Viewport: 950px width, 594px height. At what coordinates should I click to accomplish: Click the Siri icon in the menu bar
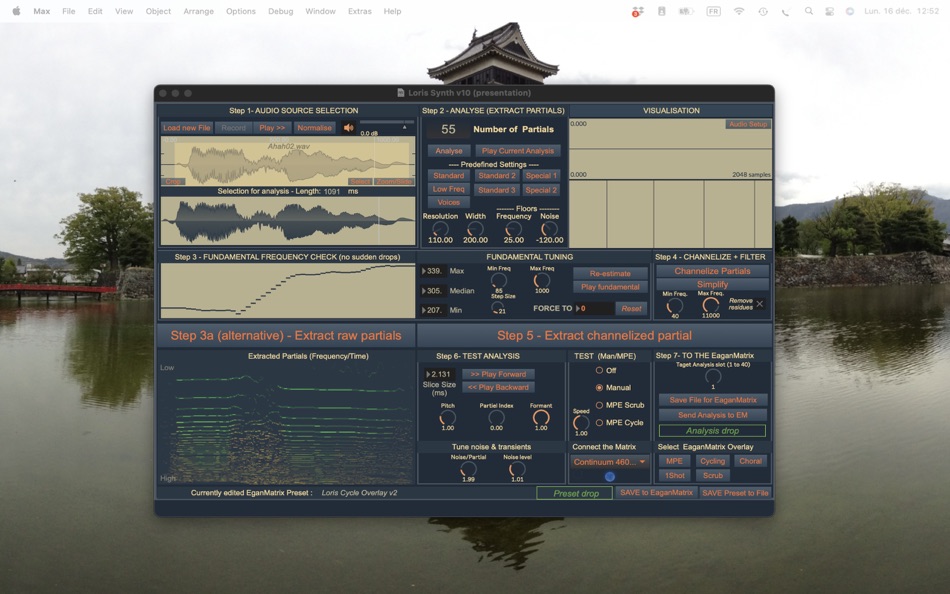click(x=850, y=11)
